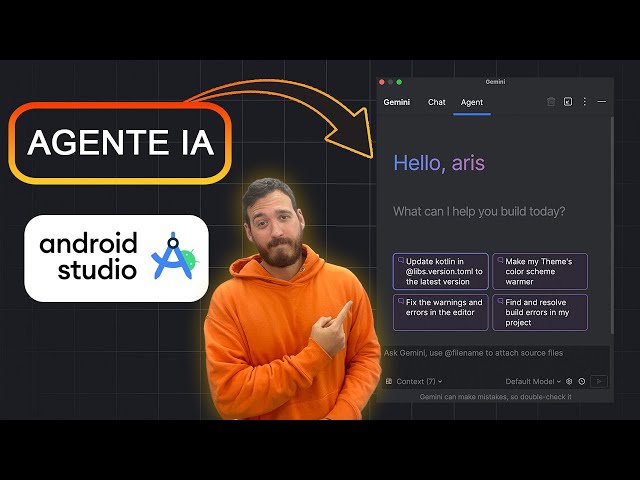This screenshot has width=640, height=480.
Task: Choose 'Fix the warnings and errors' suggestion
Action: tap(440, 312)
